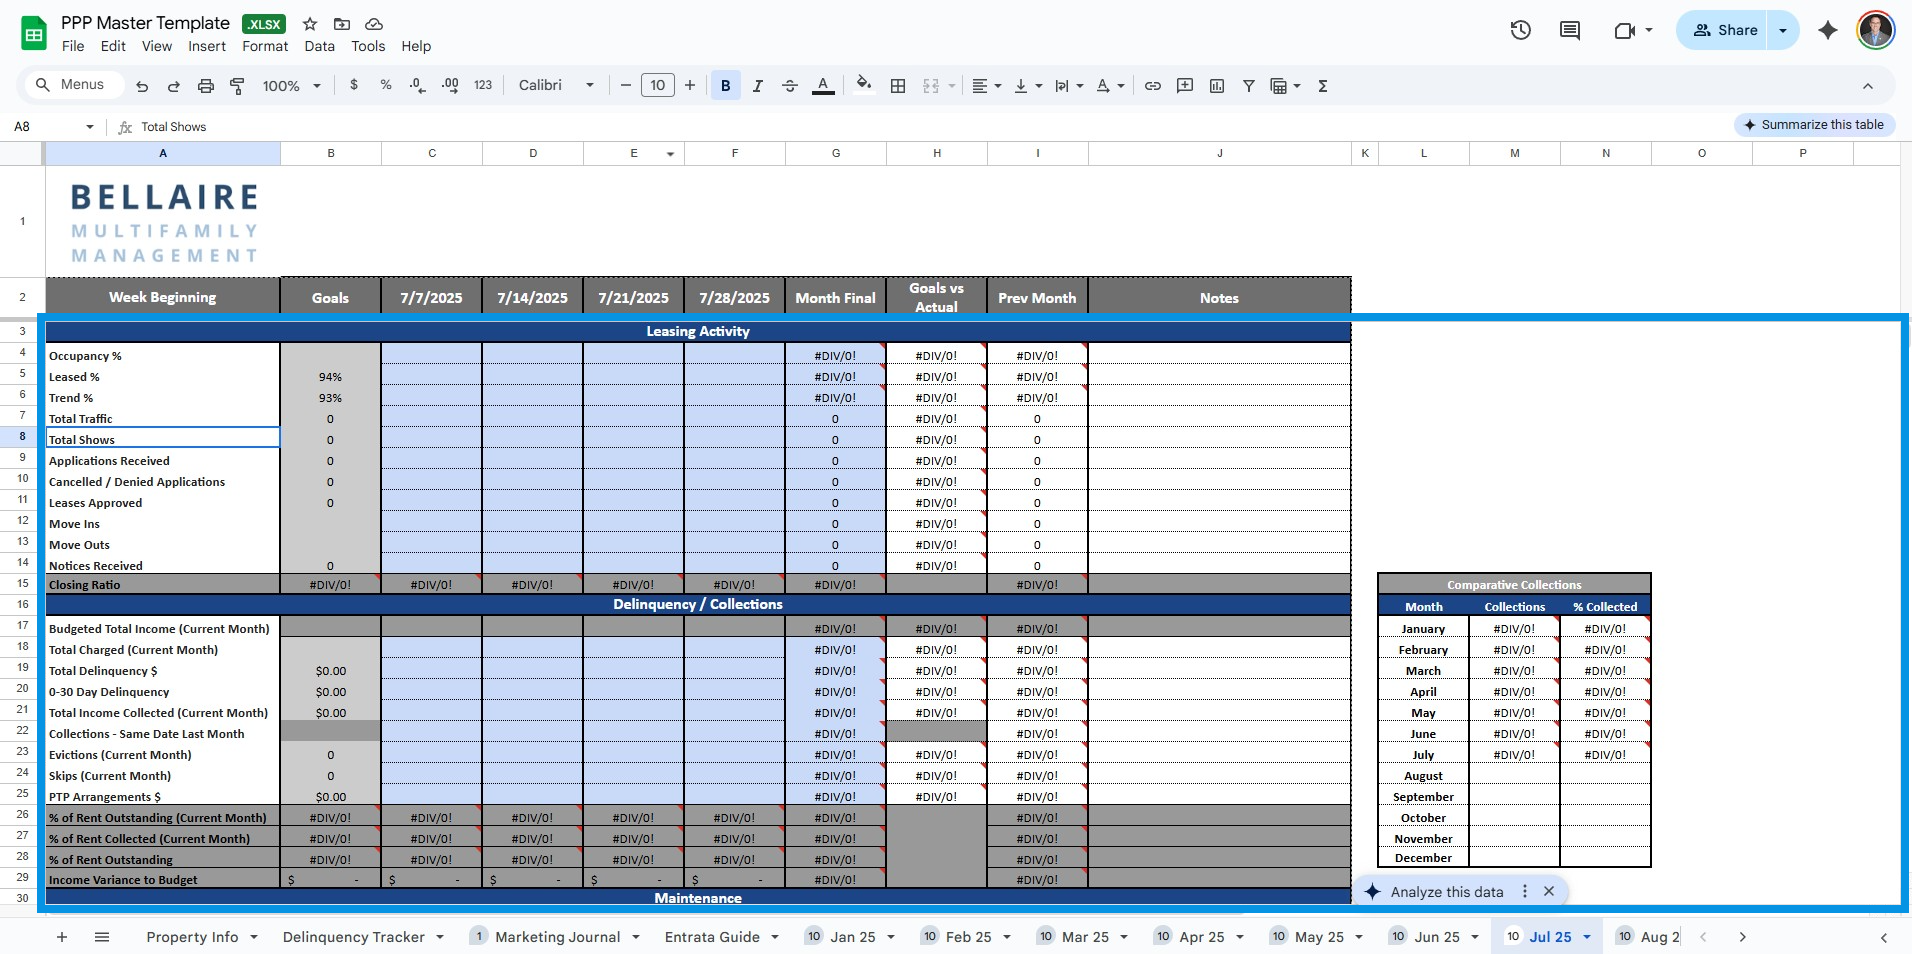Open the fill color picker
The image size is (1912, 954).
(864, 86)
